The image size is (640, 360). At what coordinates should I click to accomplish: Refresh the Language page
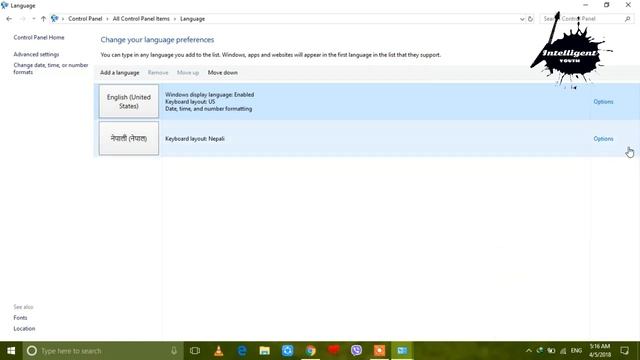click(530, 19)
